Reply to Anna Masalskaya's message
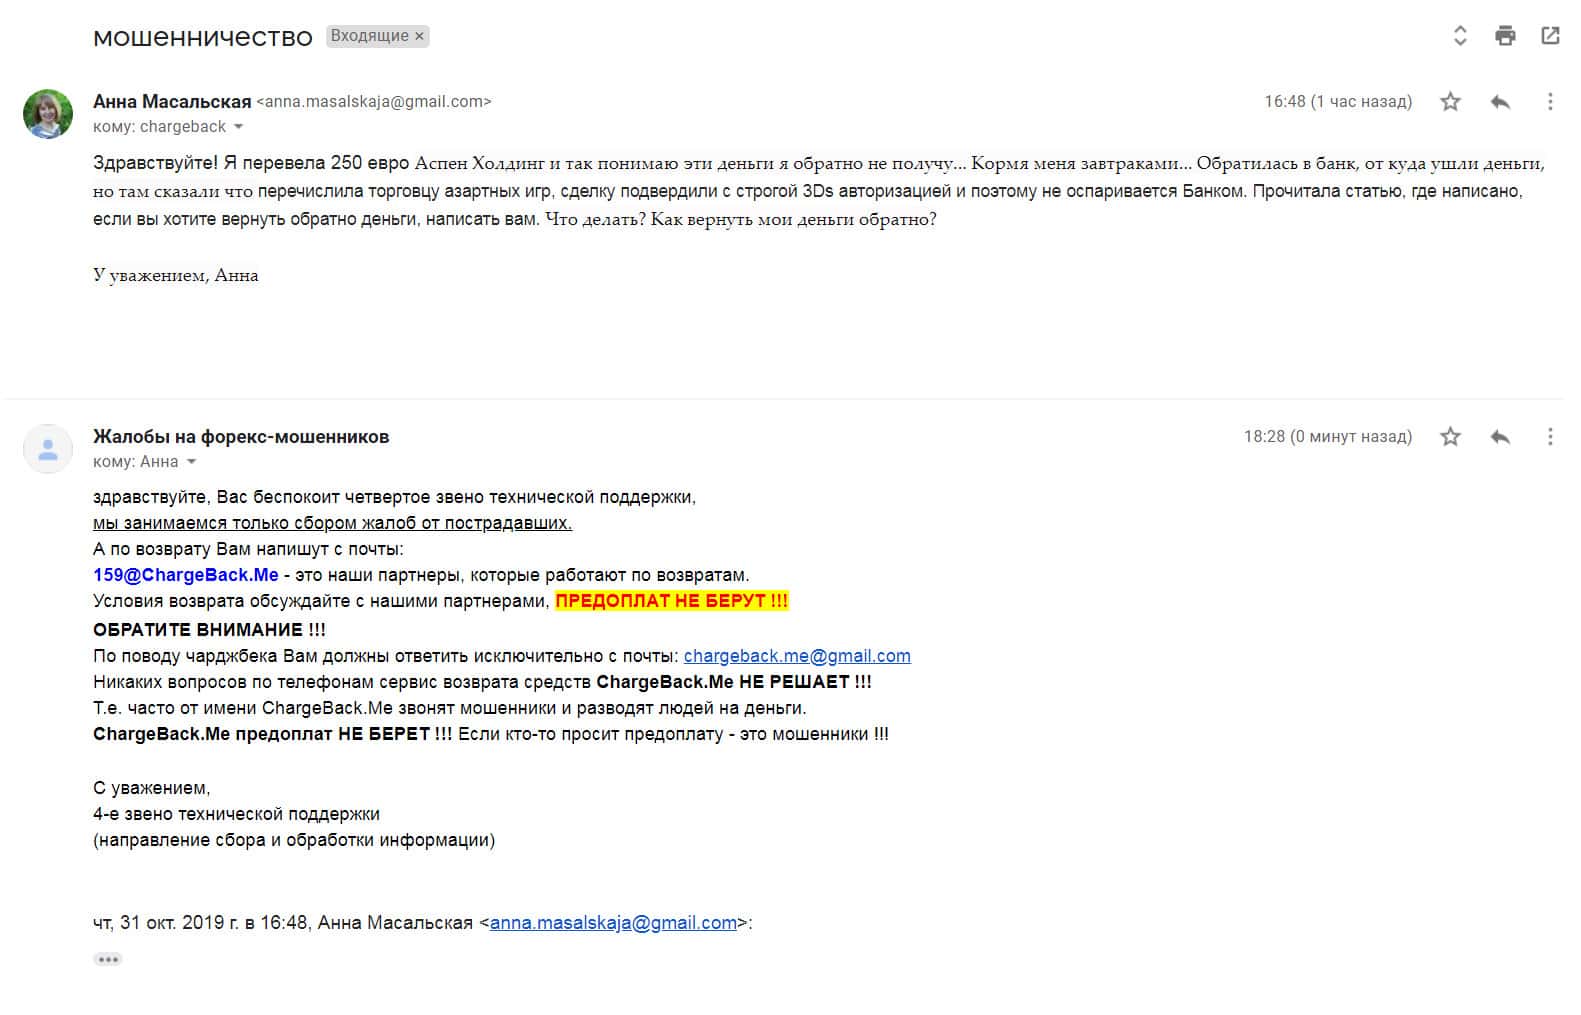Screen dimensions: 1581x1015 click(1500, 101)
